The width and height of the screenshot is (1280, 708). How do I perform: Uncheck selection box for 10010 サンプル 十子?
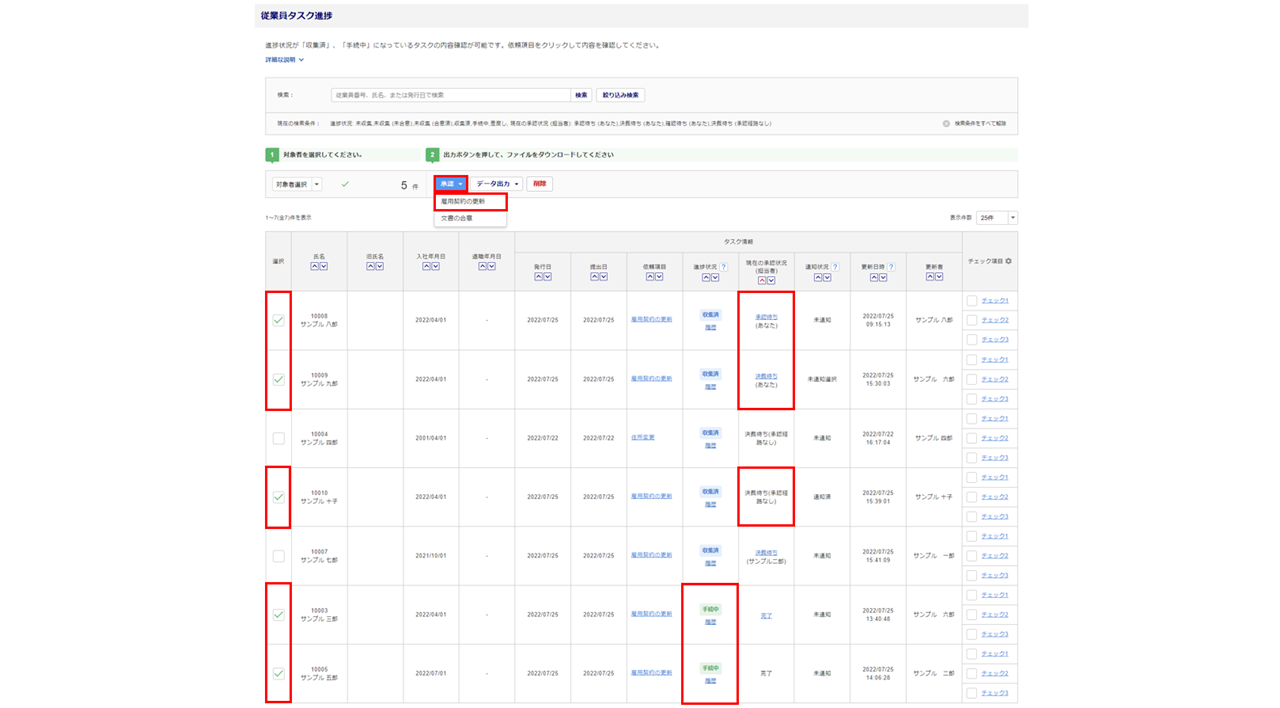[278, 497]
